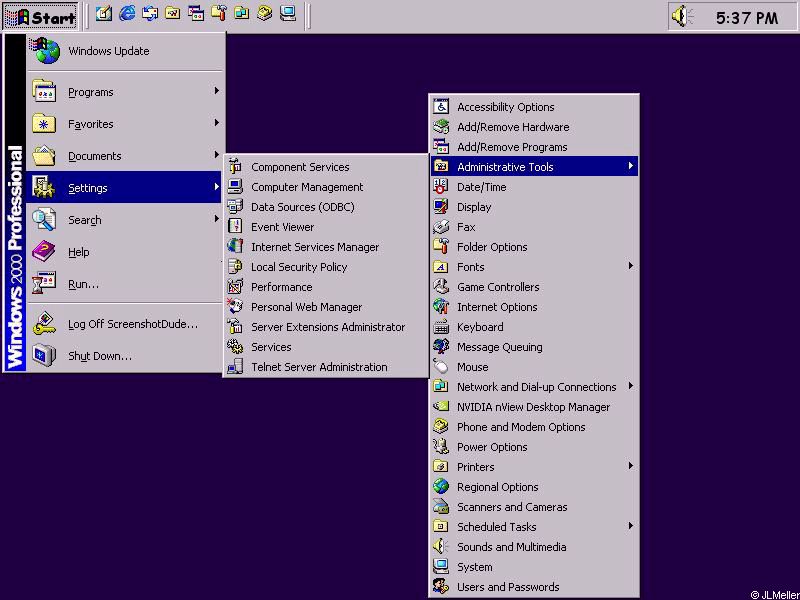Open the Favorites submenu
Image resolution: width=800 pixels, height=600 pixels.
[x=126, y=124]
